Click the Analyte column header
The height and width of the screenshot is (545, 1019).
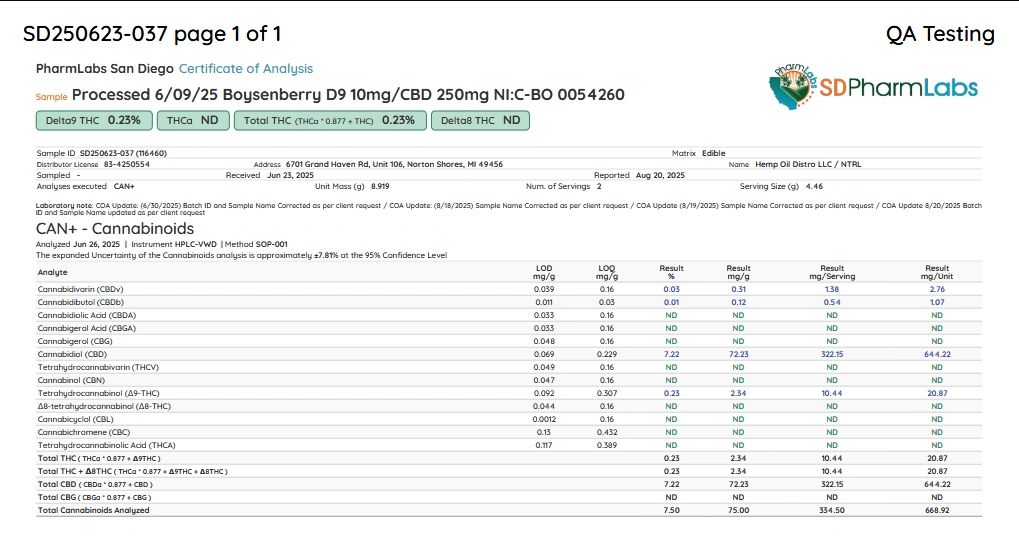pos(53,272)
